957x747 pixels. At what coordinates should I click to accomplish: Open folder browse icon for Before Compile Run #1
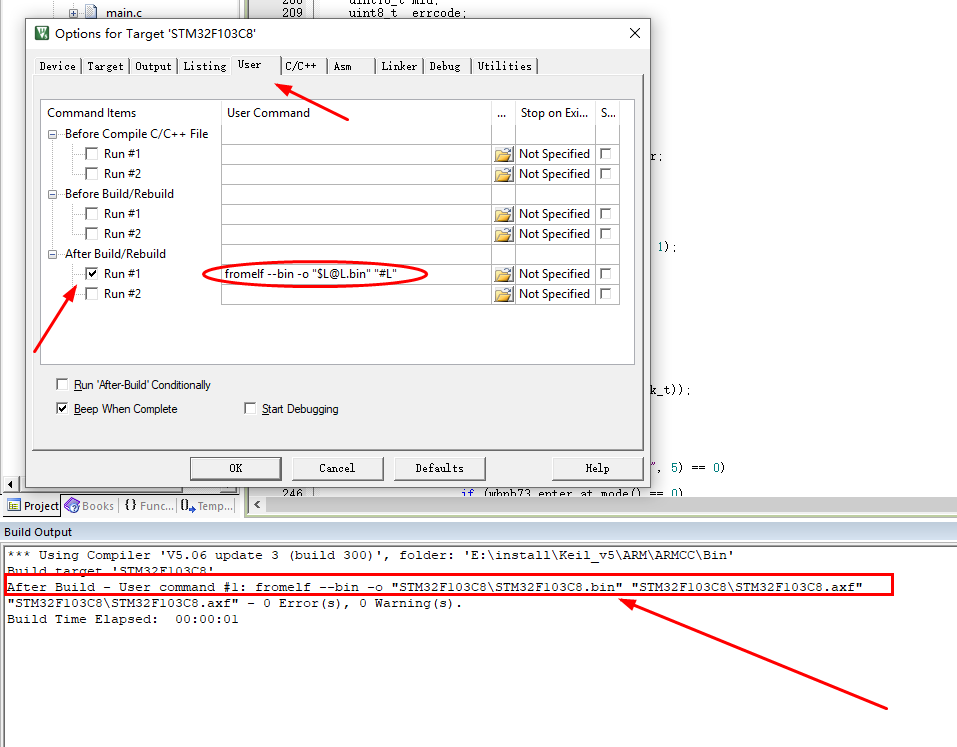pos(504,154)
